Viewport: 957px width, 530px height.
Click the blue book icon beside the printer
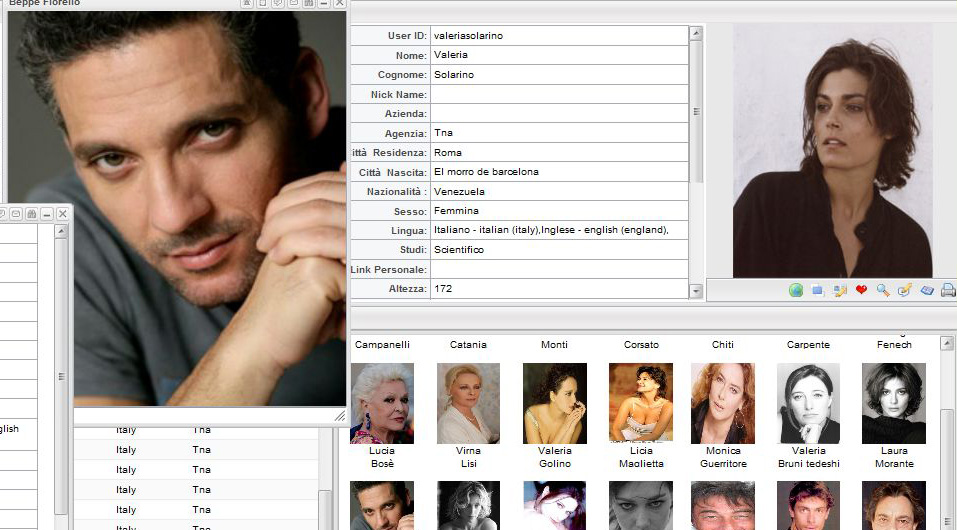click(926, 290)
